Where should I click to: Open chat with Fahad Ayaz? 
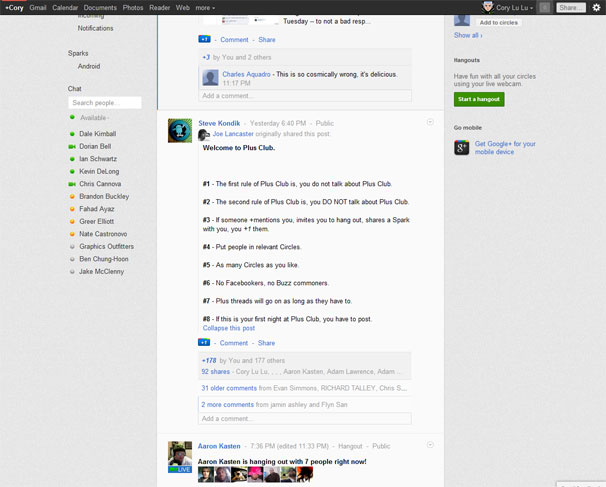pyautogui.click(x=97, y=209)
